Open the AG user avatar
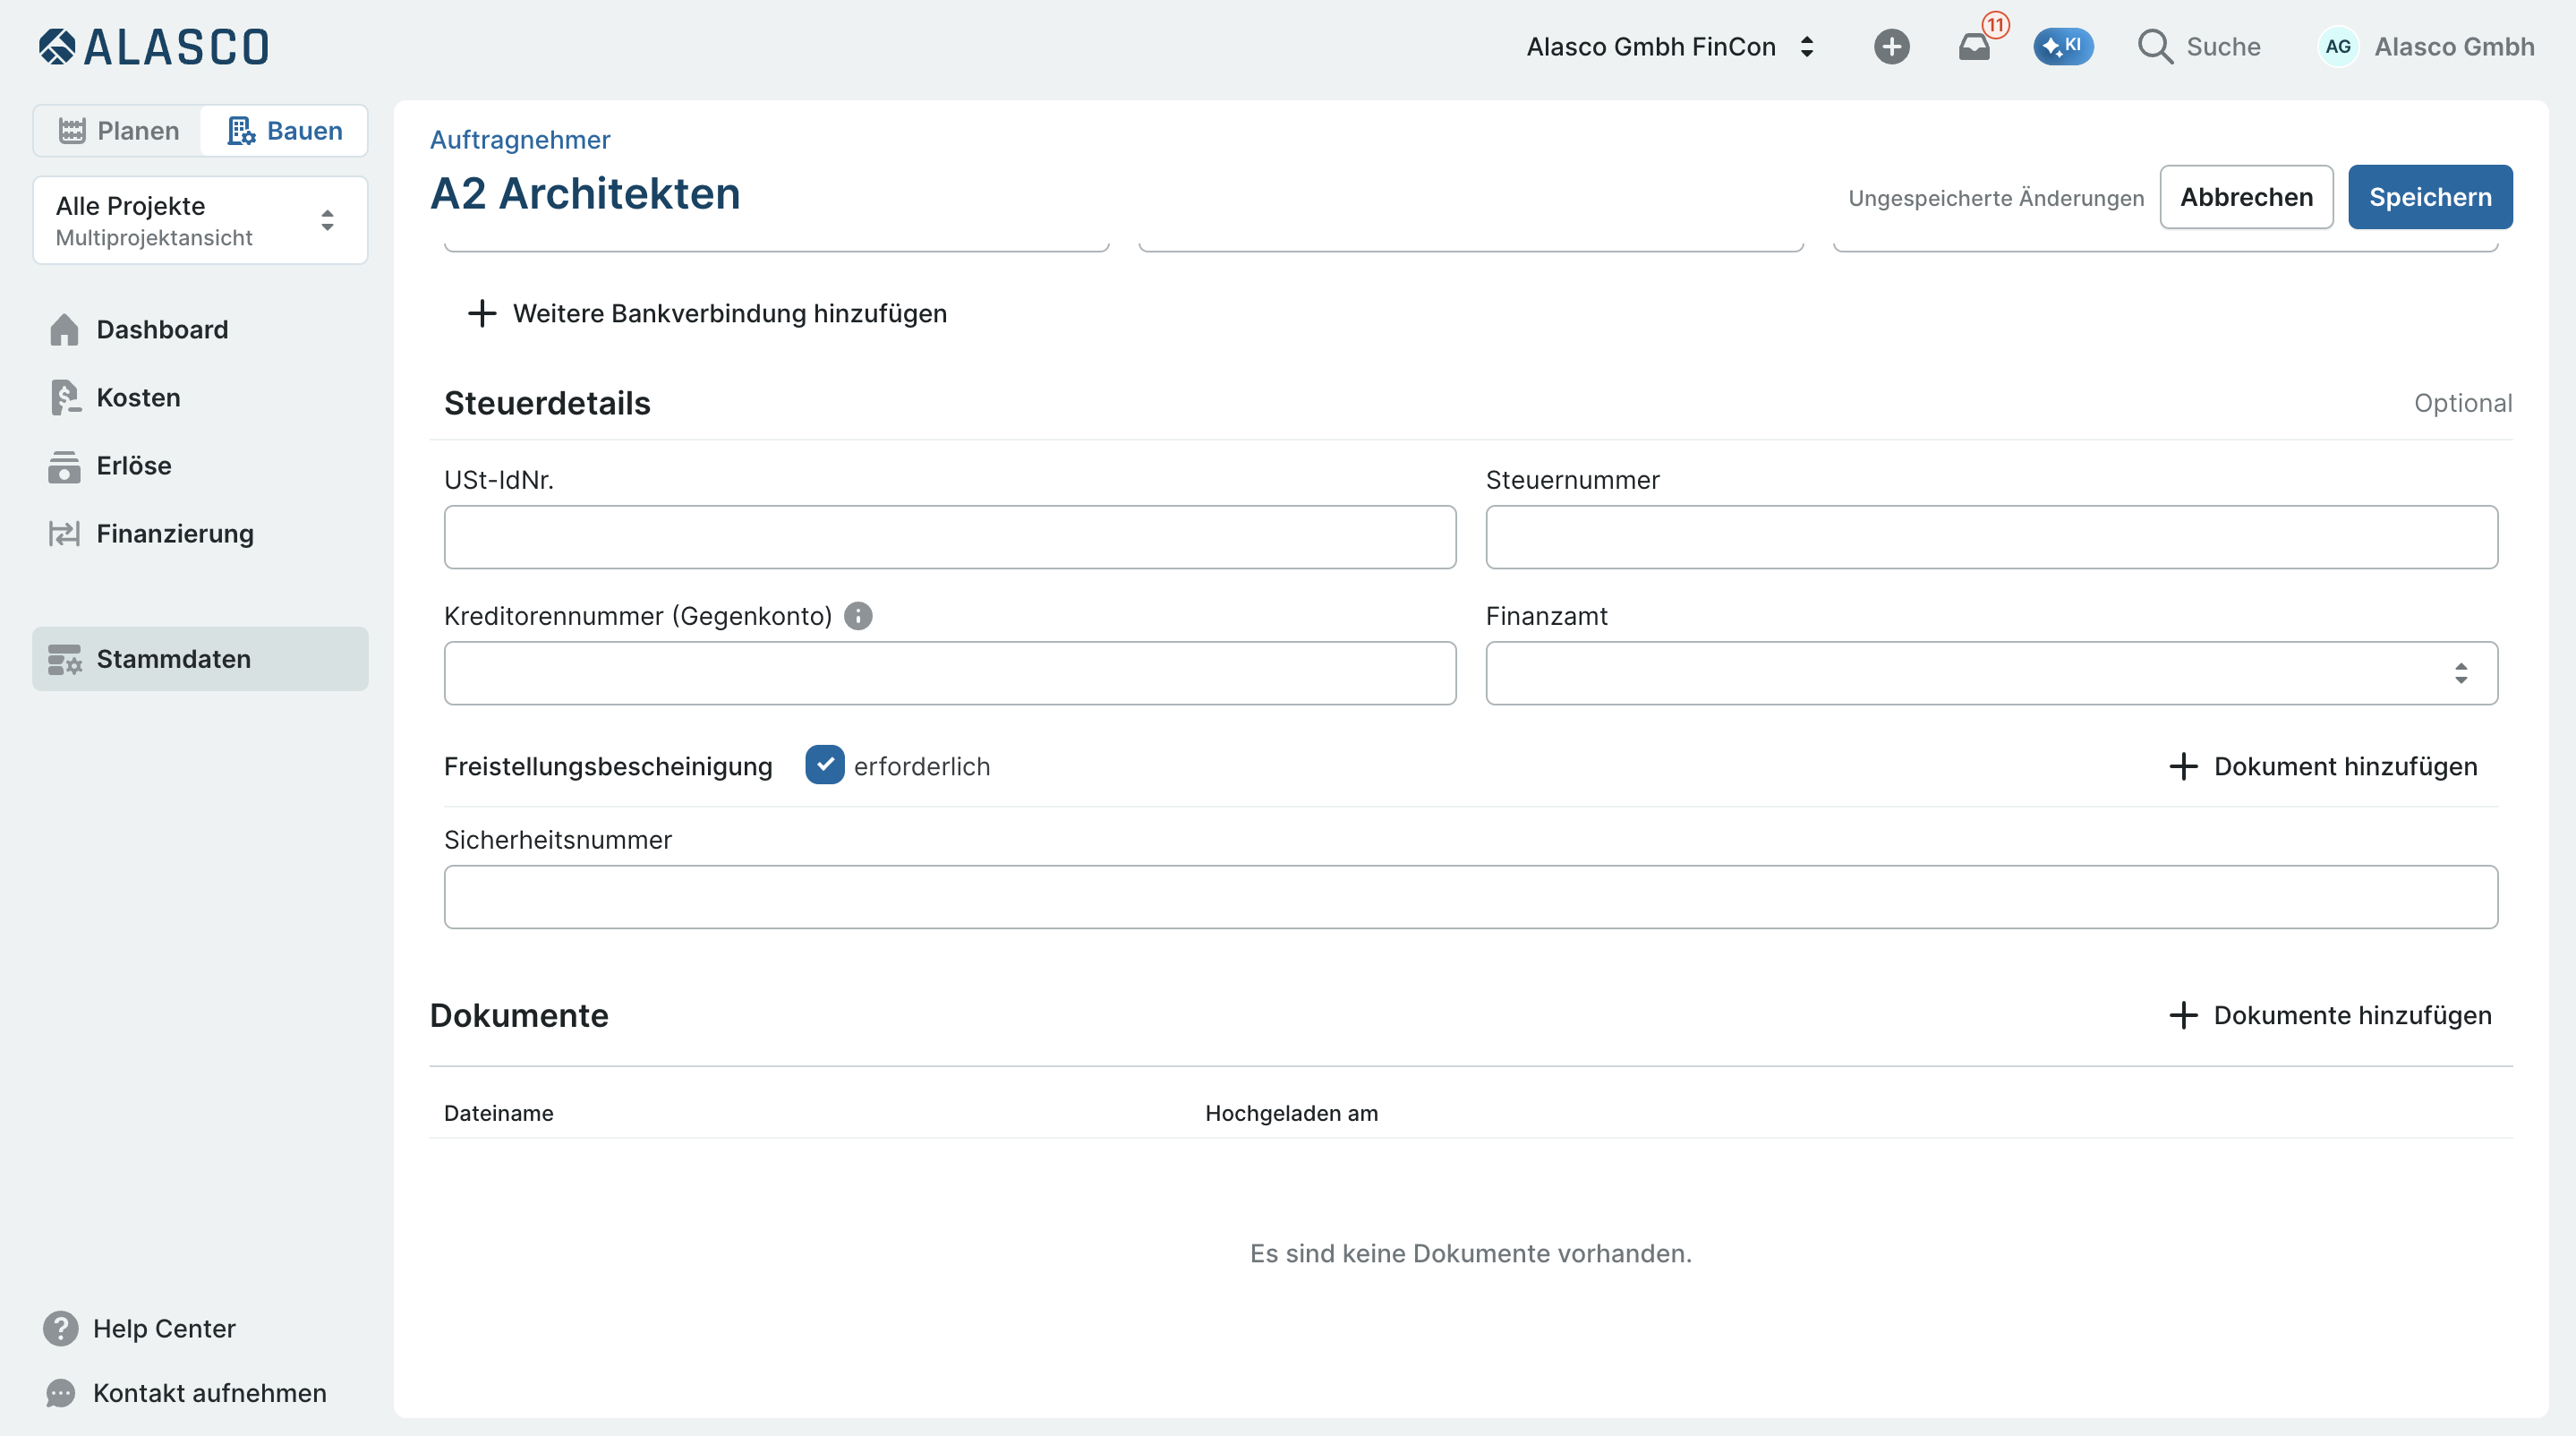This screenshot has width=2576, height=1436. [2337, 47]
